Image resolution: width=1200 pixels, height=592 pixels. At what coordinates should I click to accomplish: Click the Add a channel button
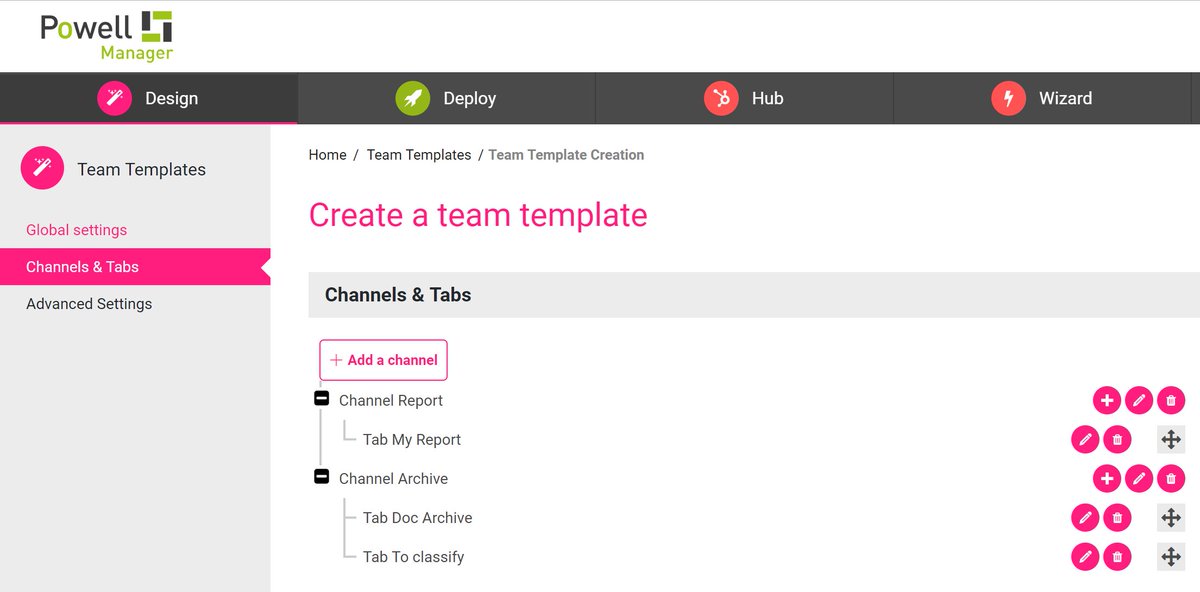coord(383,360)
